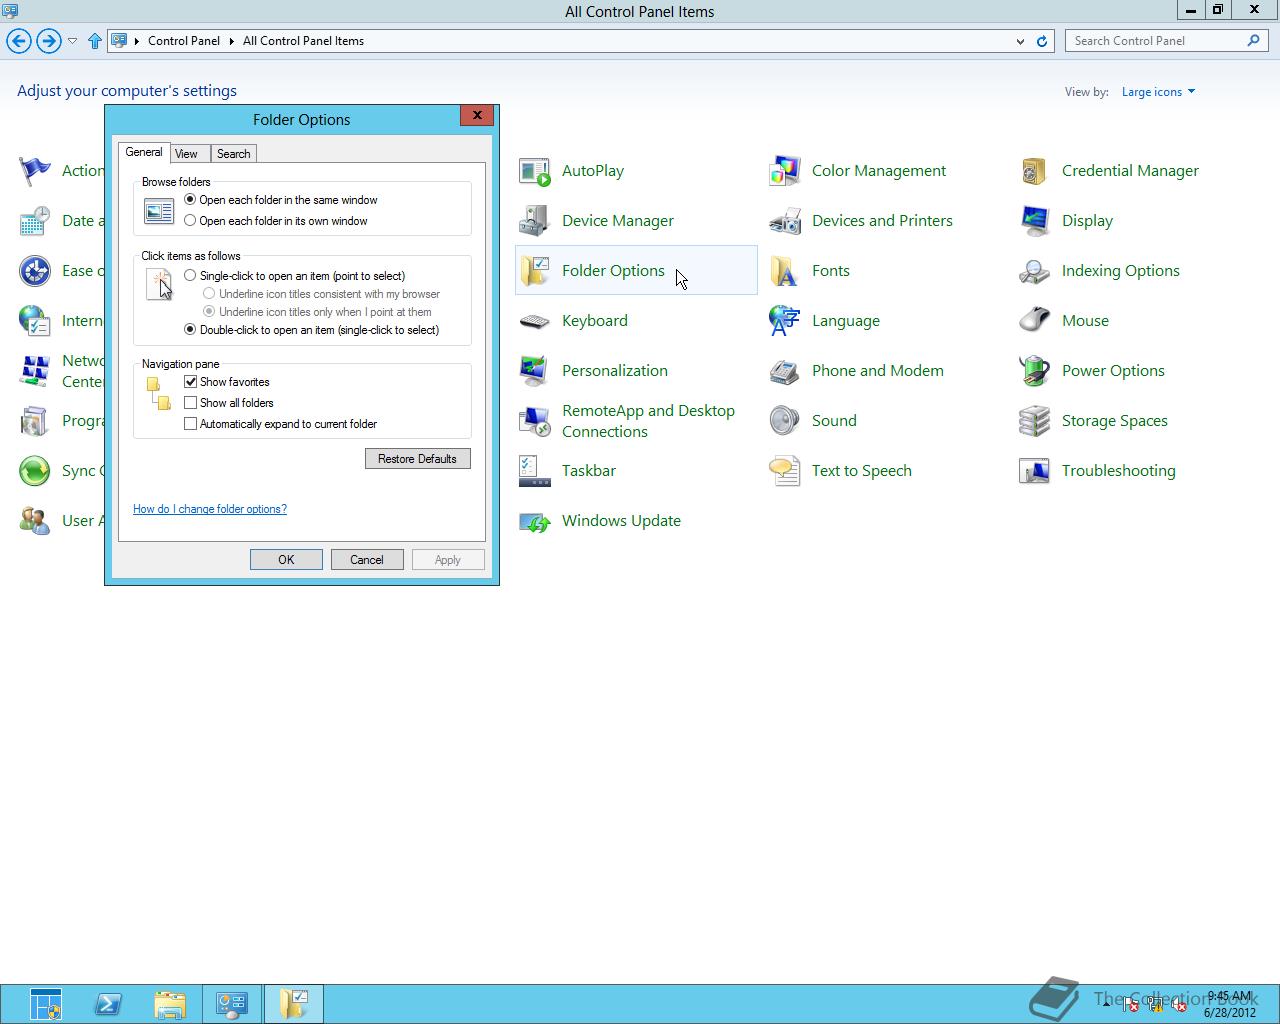Image resolution: width=1280 pixels, height=1024 pixels.
Task: Open the Devices and Printers icon
Action: coord(785,221)
